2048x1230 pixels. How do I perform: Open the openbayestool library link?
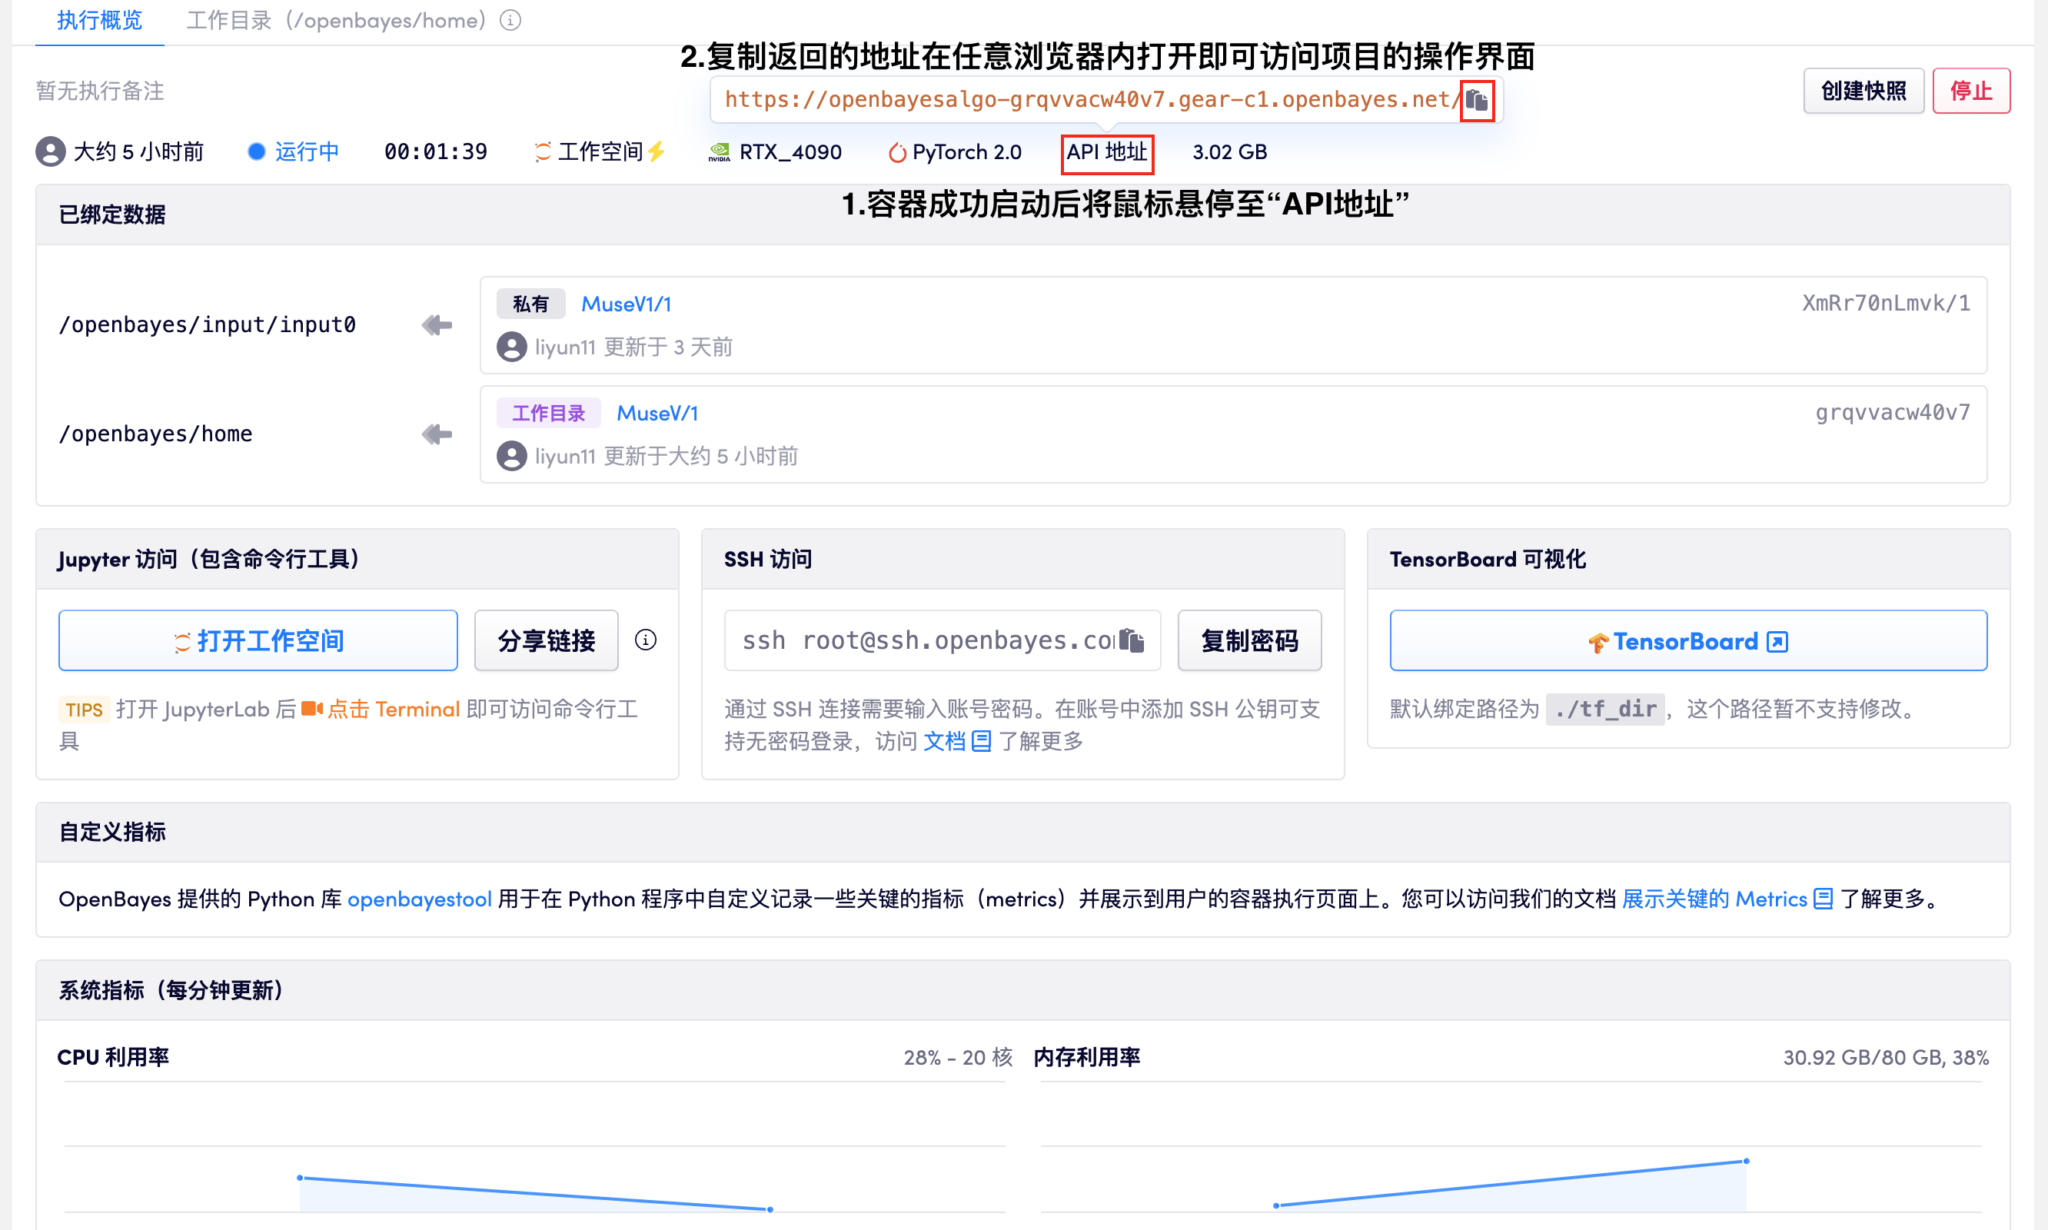click(x=419, y=899)
